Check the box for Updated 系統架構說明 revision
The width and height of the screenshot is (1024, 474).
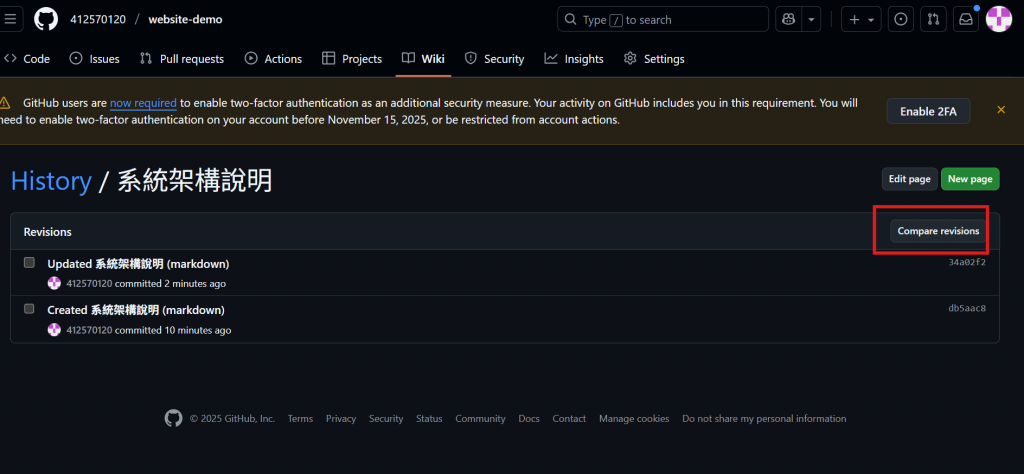click(x=29, y=262)
